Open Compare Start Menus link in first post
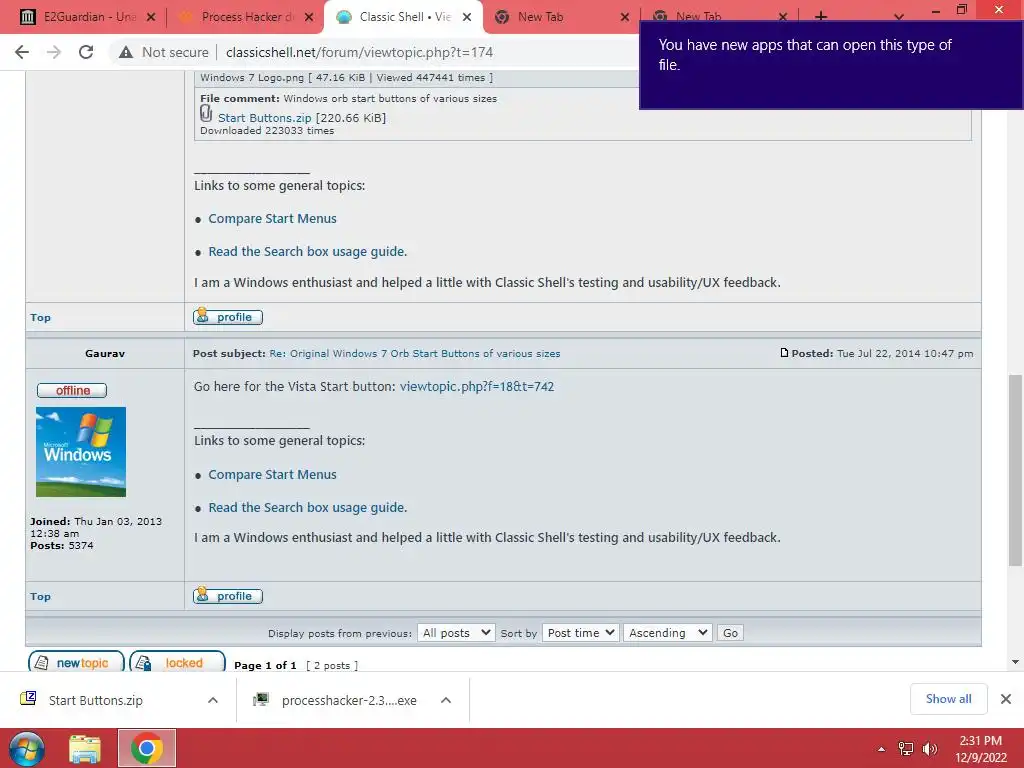This screenshot has height=768, width=1024. pos(272,219)
